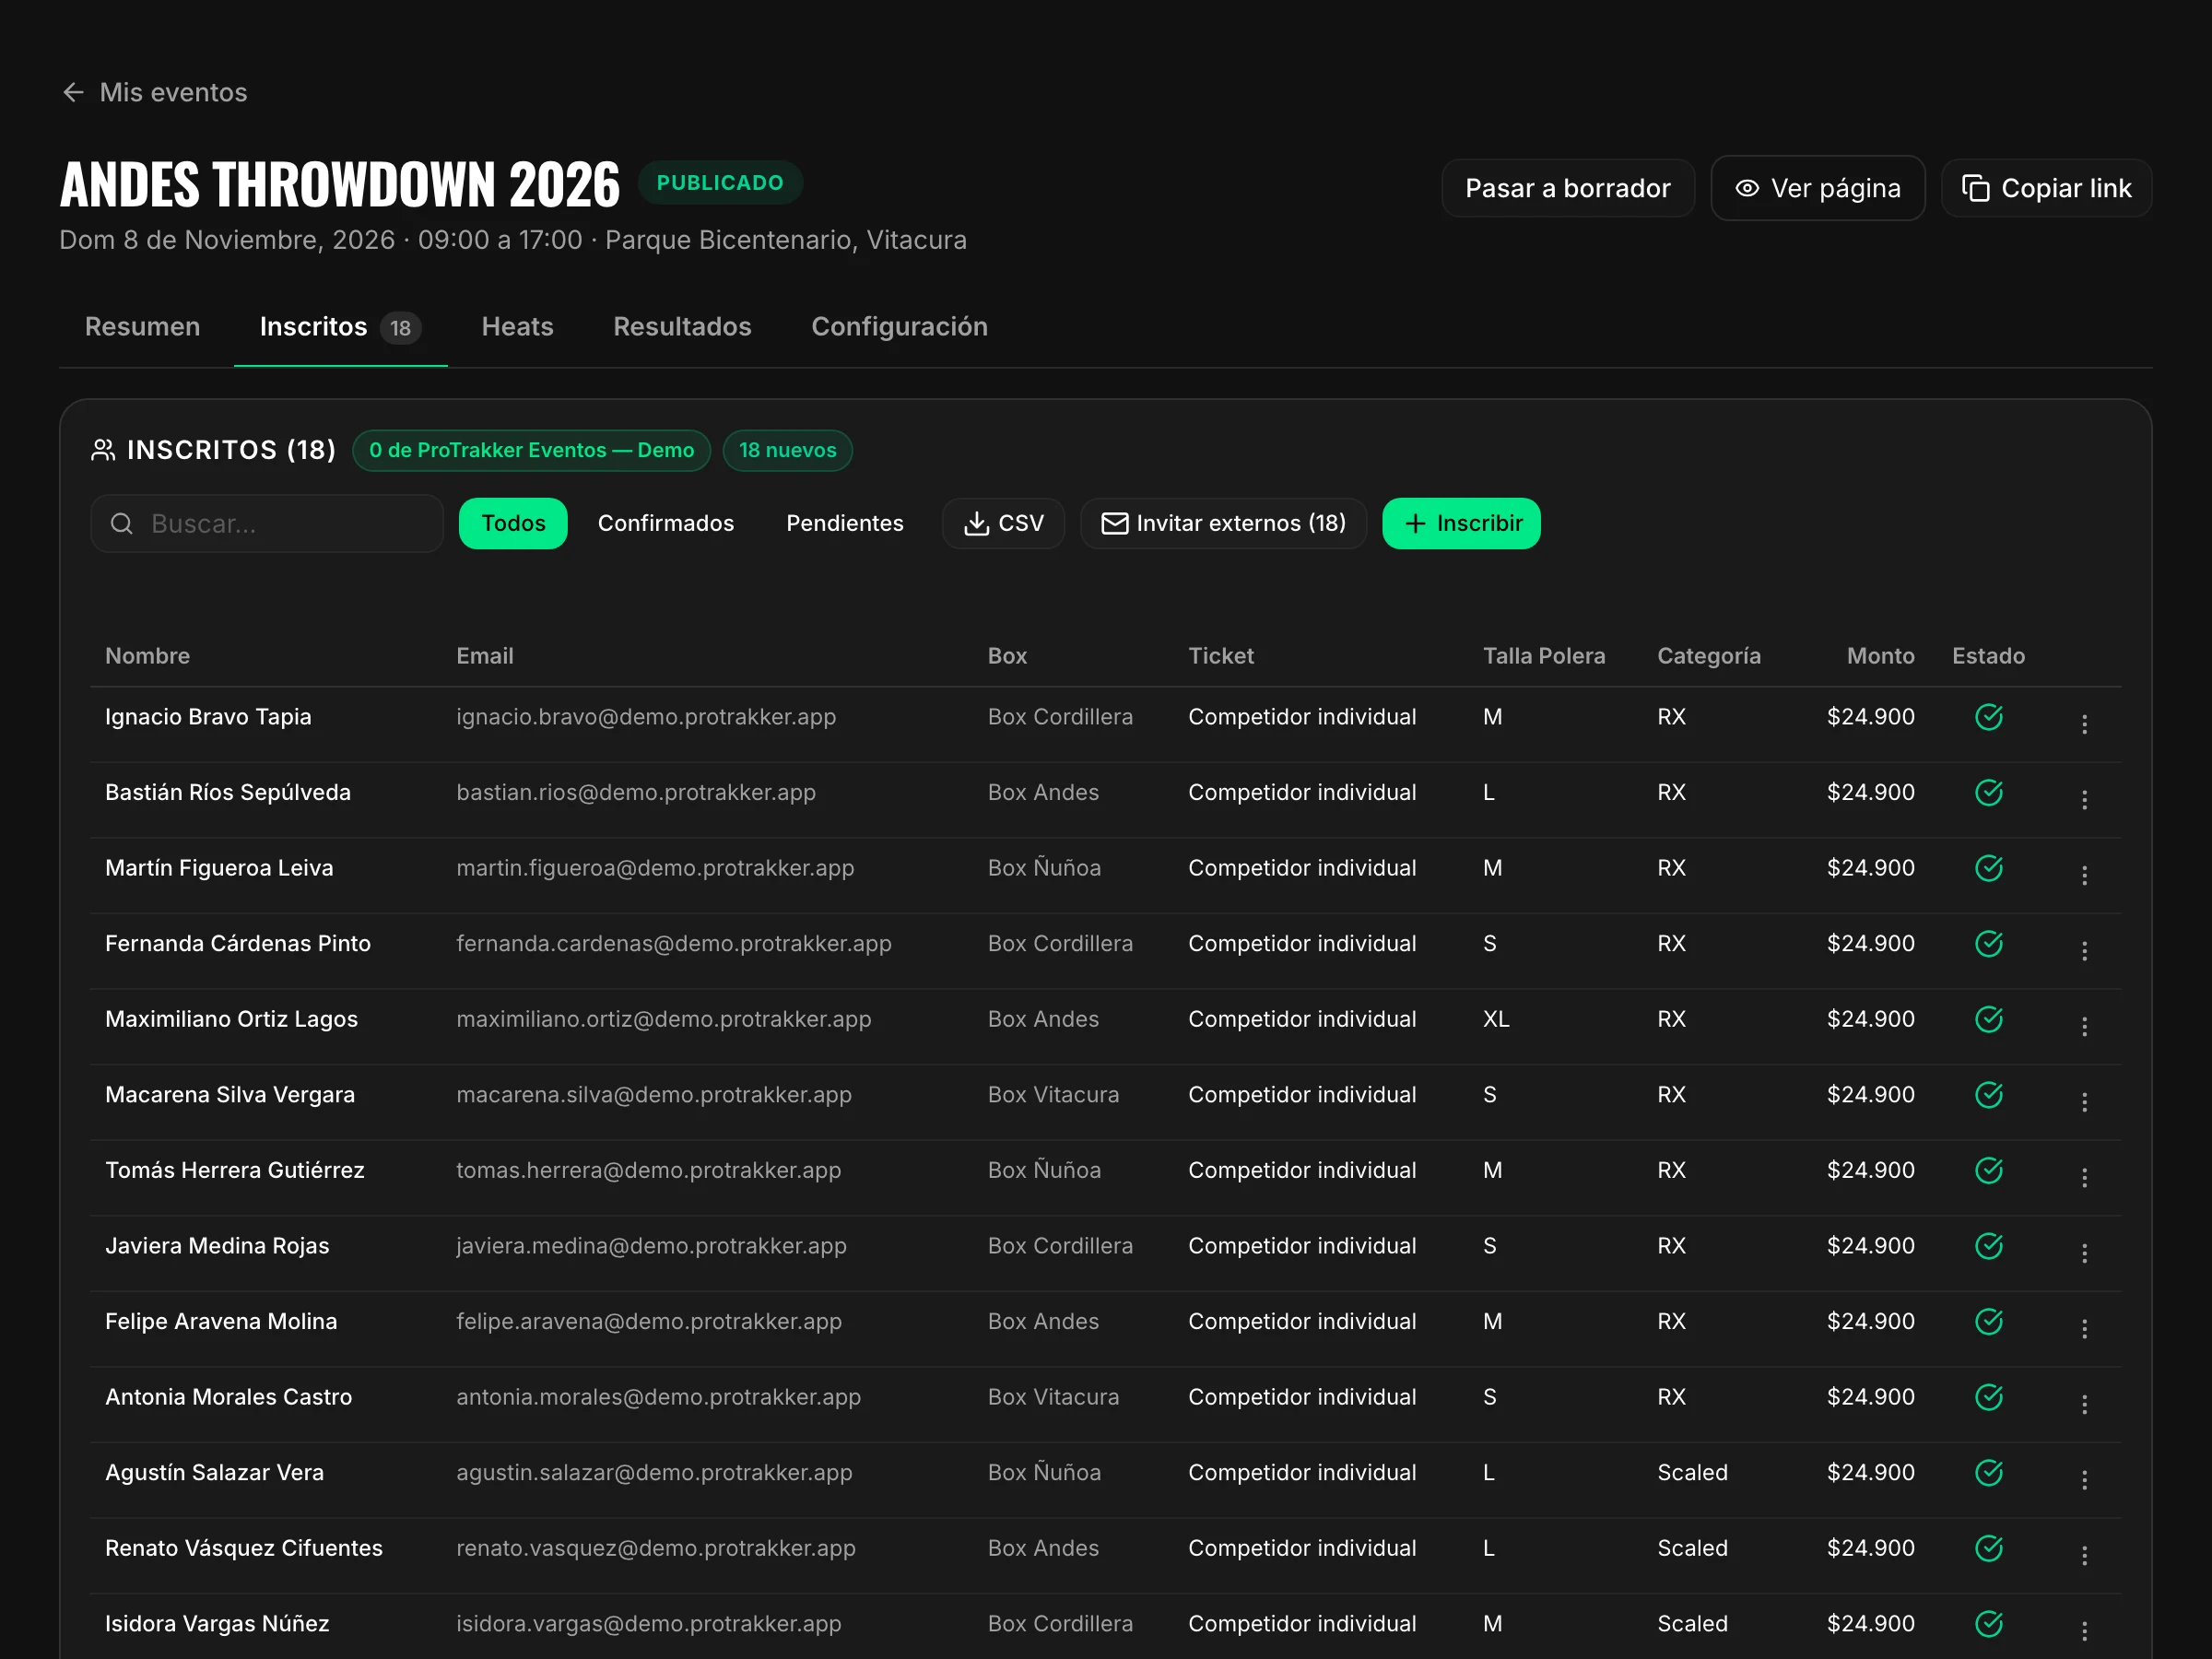Click the Categoría column header

pos(1708,656)
